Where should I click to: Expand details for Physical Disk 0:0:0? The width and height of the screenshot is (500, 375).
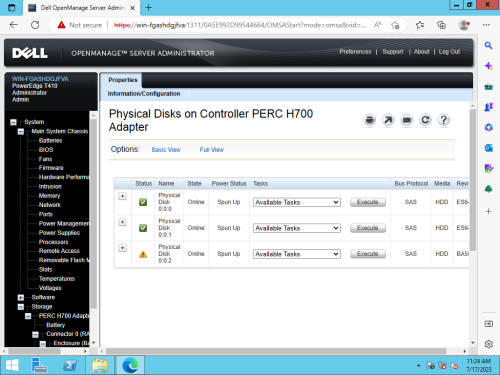[x=123, y=196]
